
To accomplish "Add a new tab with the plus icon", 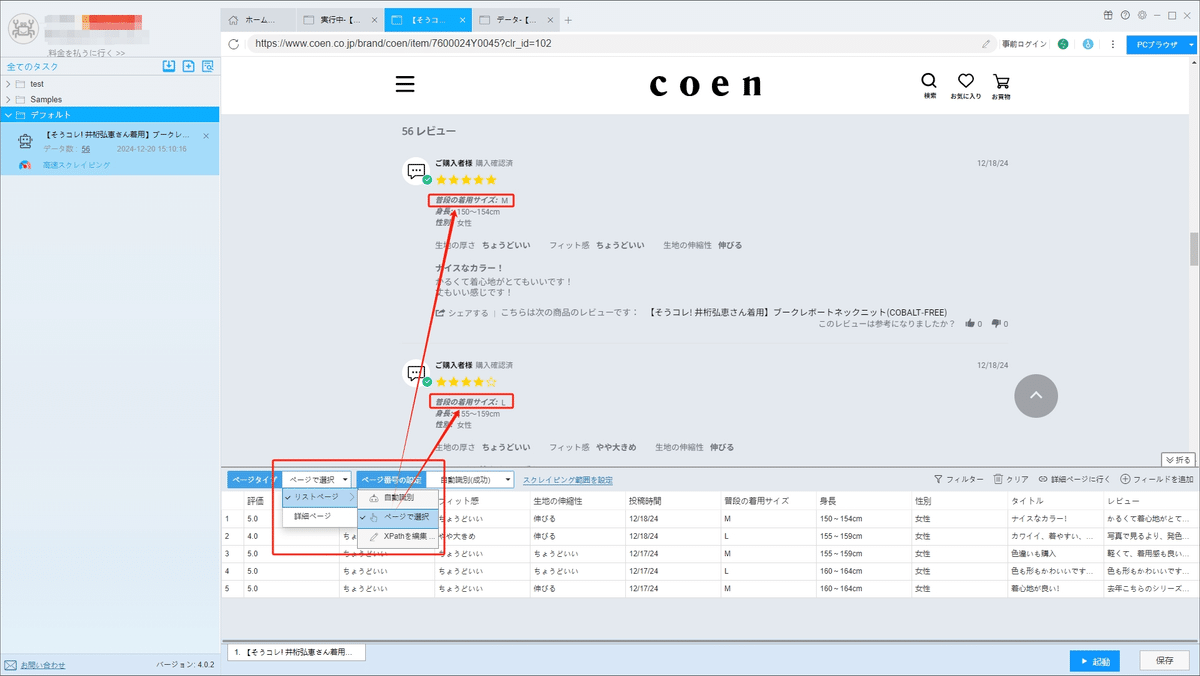I will click(568, 19).
